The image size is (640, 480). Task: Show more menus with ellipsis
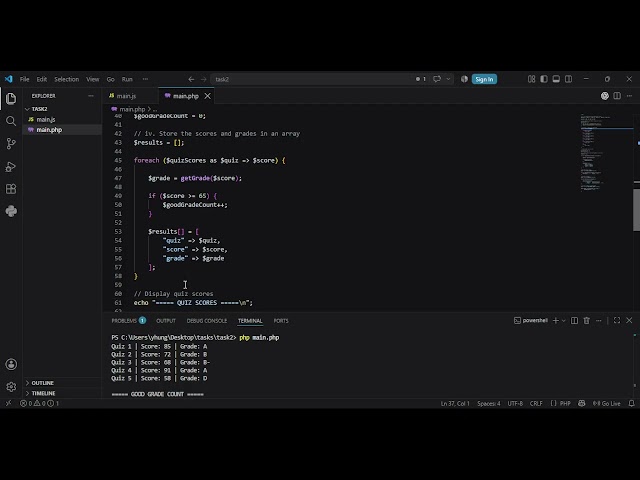tap(145, 79)
